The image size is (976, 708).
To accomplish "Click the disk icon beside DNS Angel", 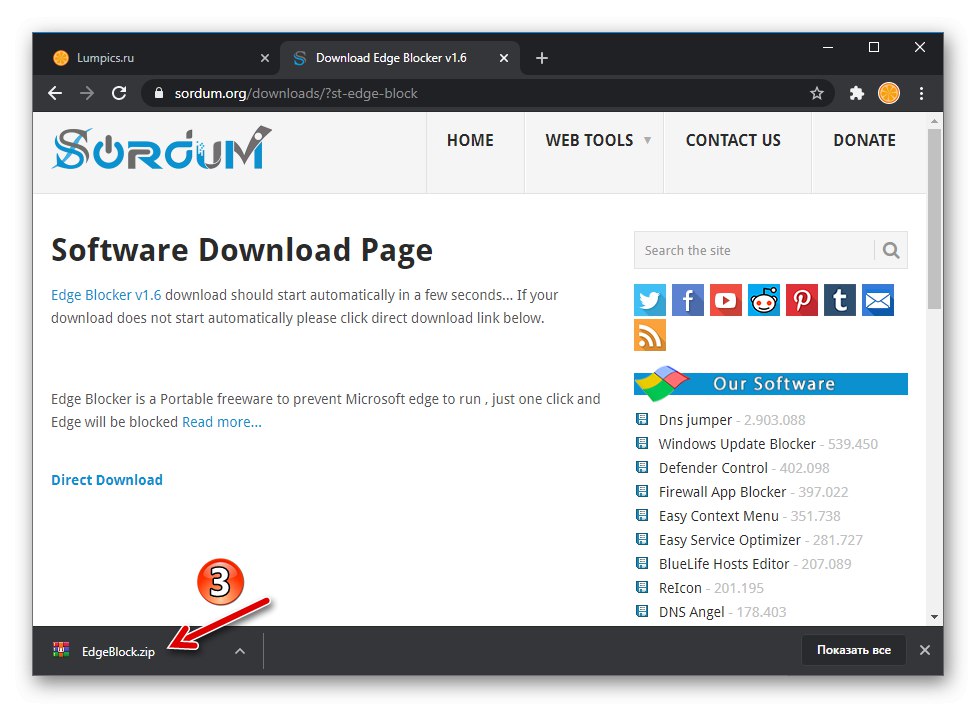I will 642,611.
